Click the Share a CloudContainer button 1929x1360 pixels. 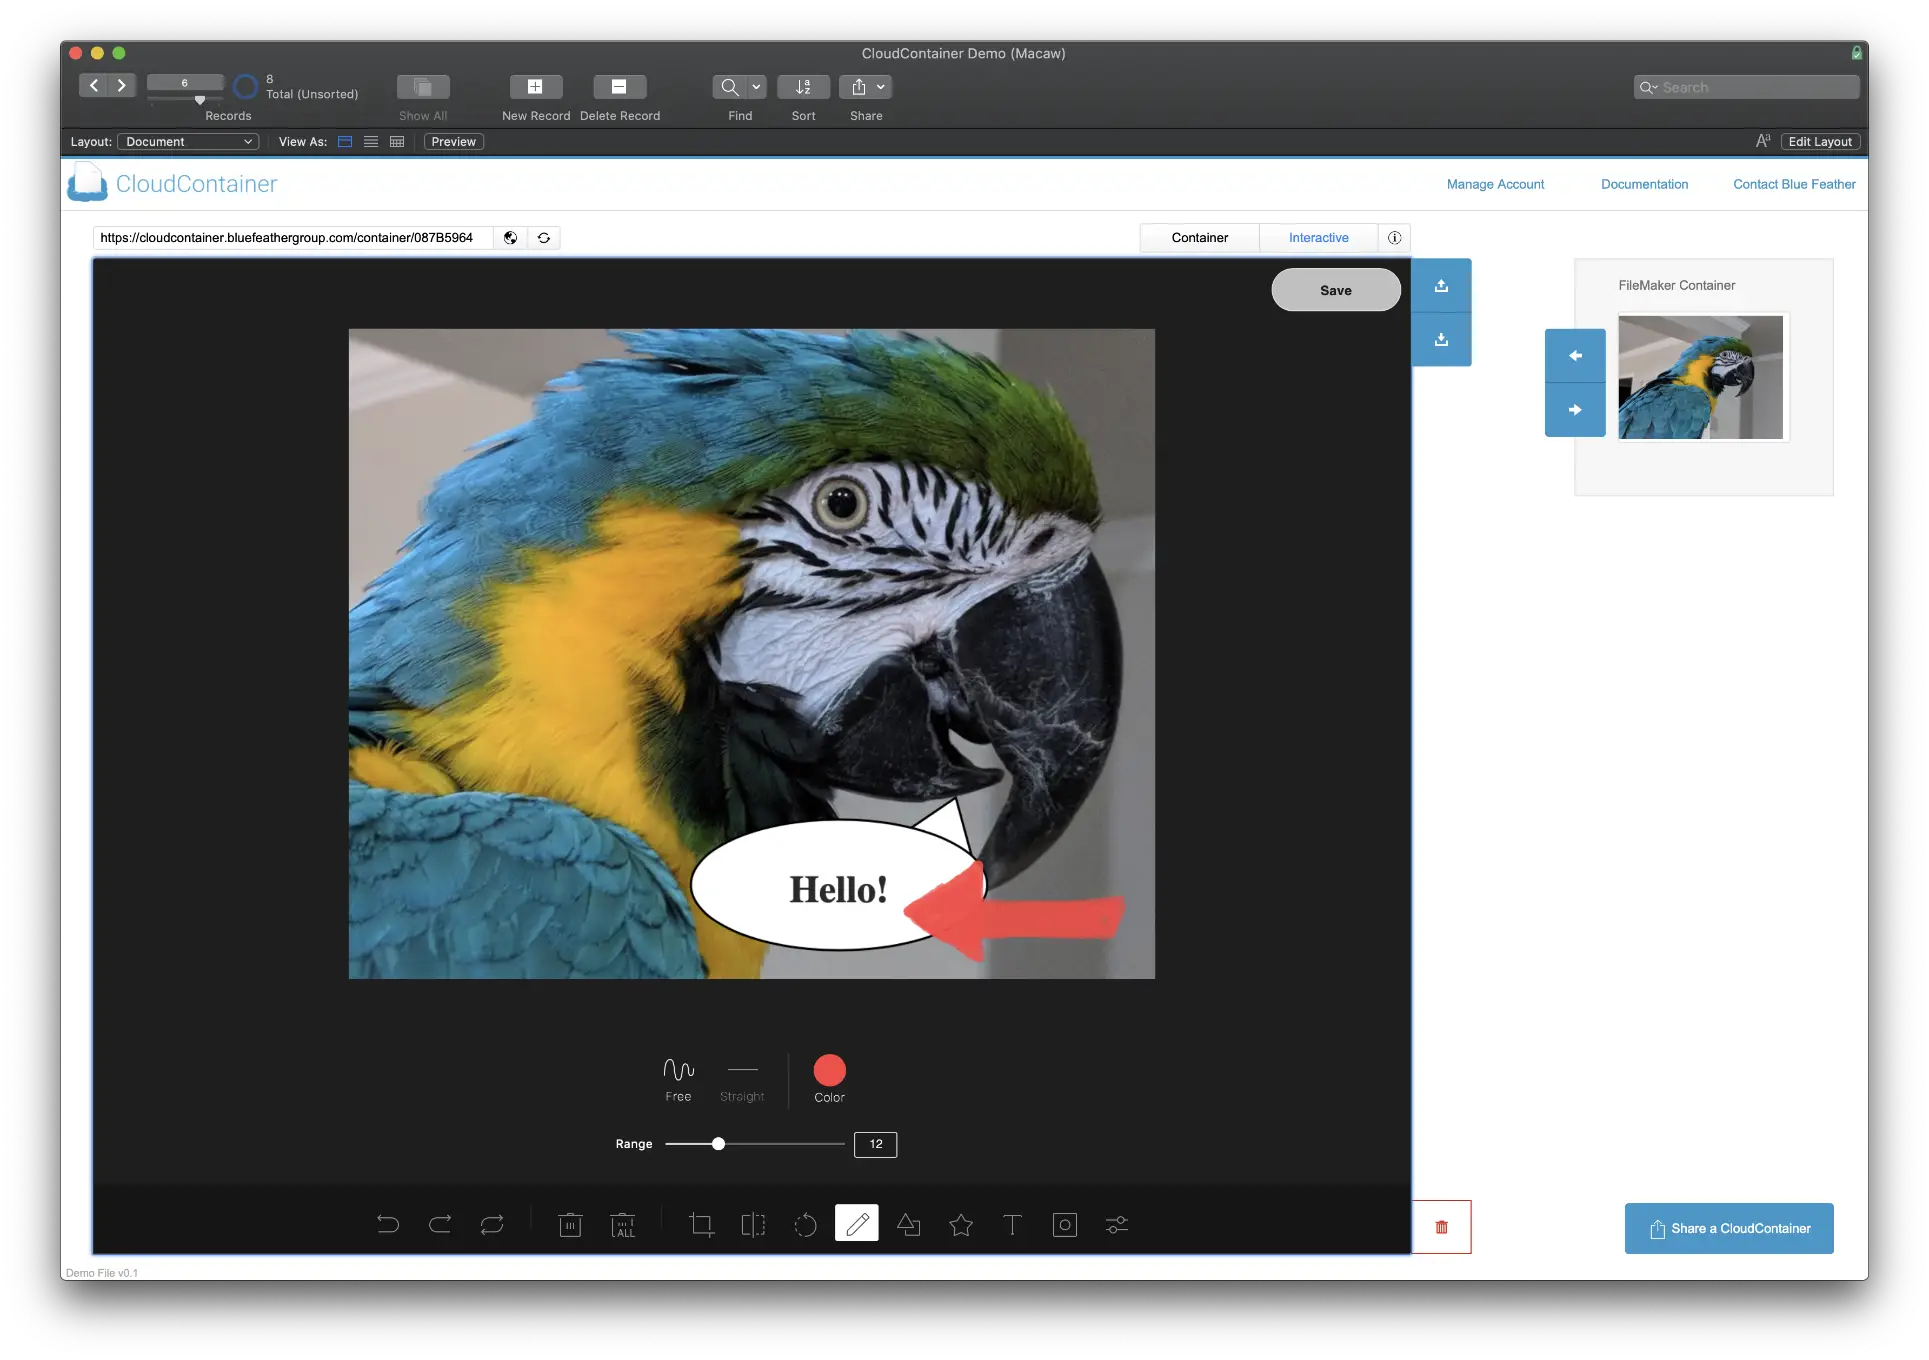[x=1728, y=1228]
